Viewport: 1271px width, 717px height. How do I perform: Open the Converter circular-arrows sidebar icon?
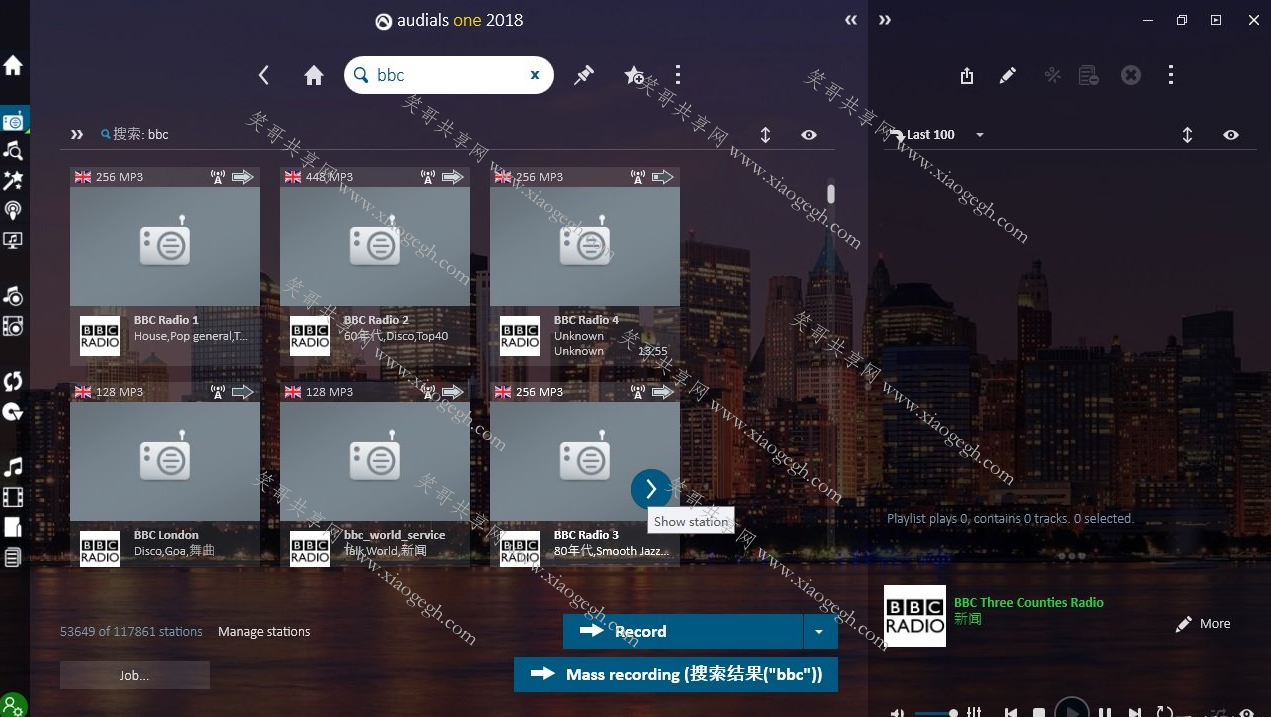pos(13,381)
